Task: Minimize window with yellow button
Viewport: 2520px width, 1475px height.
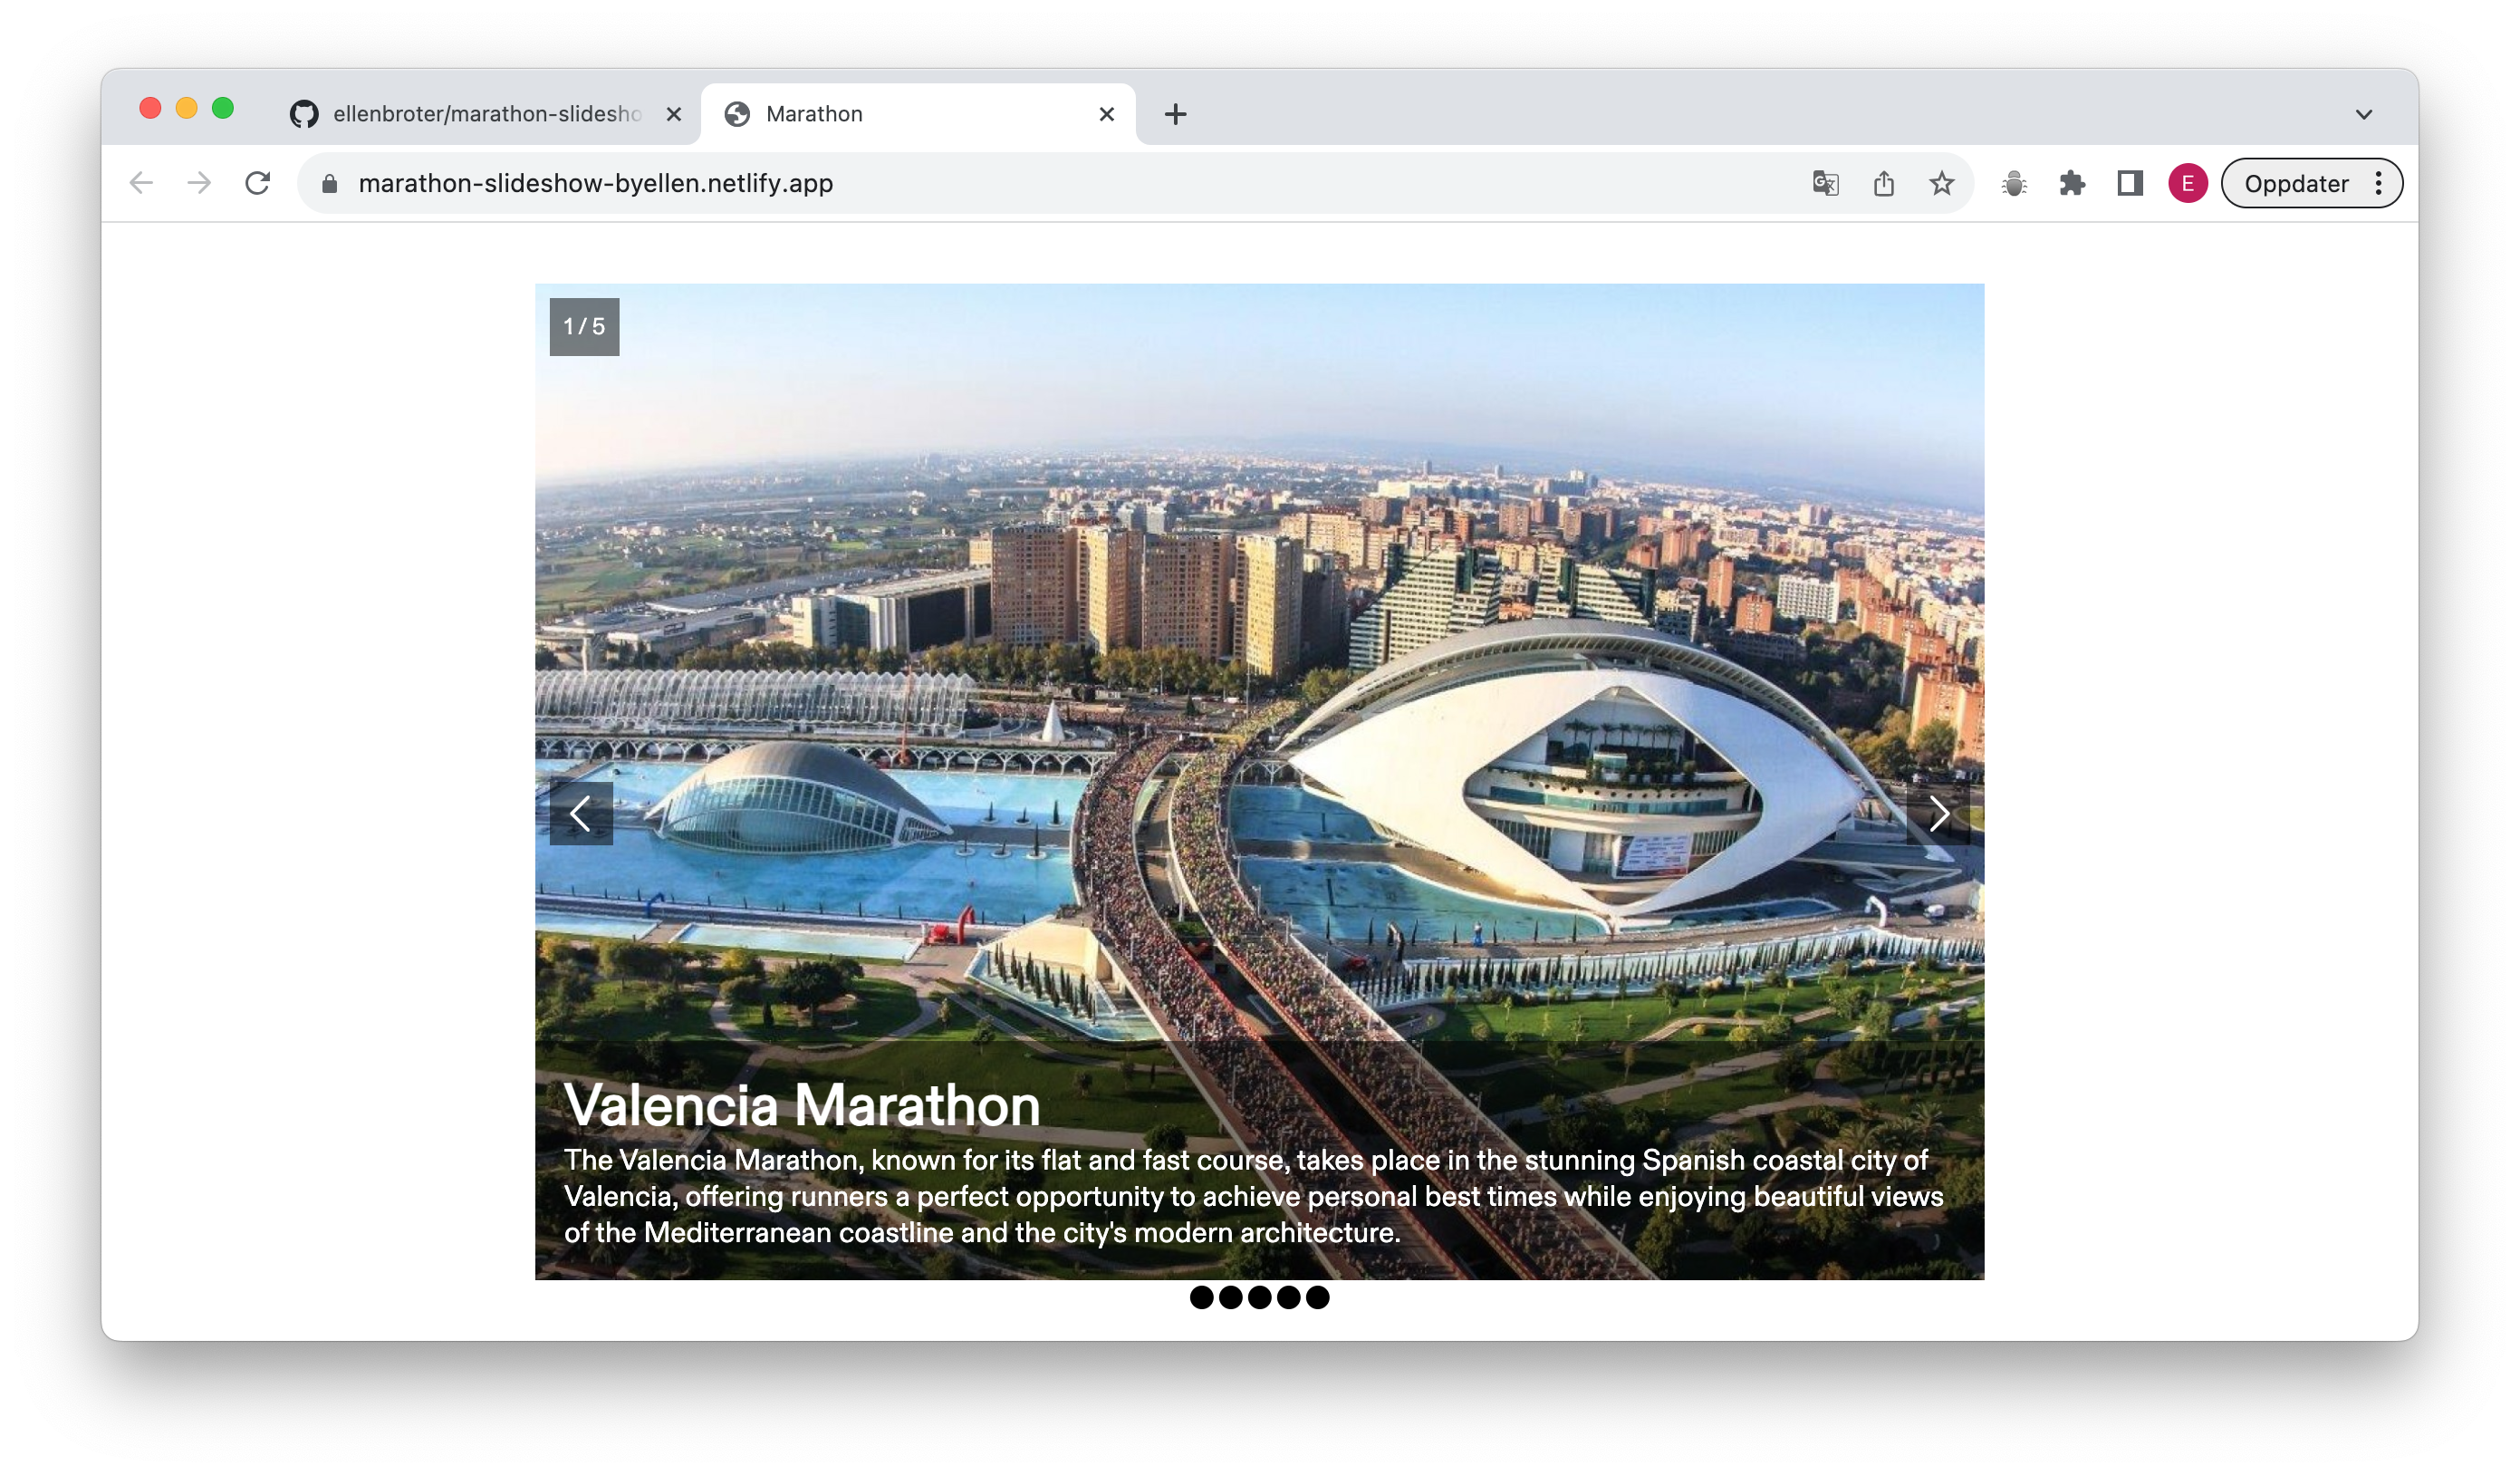Action: click(x=187, y=108)
